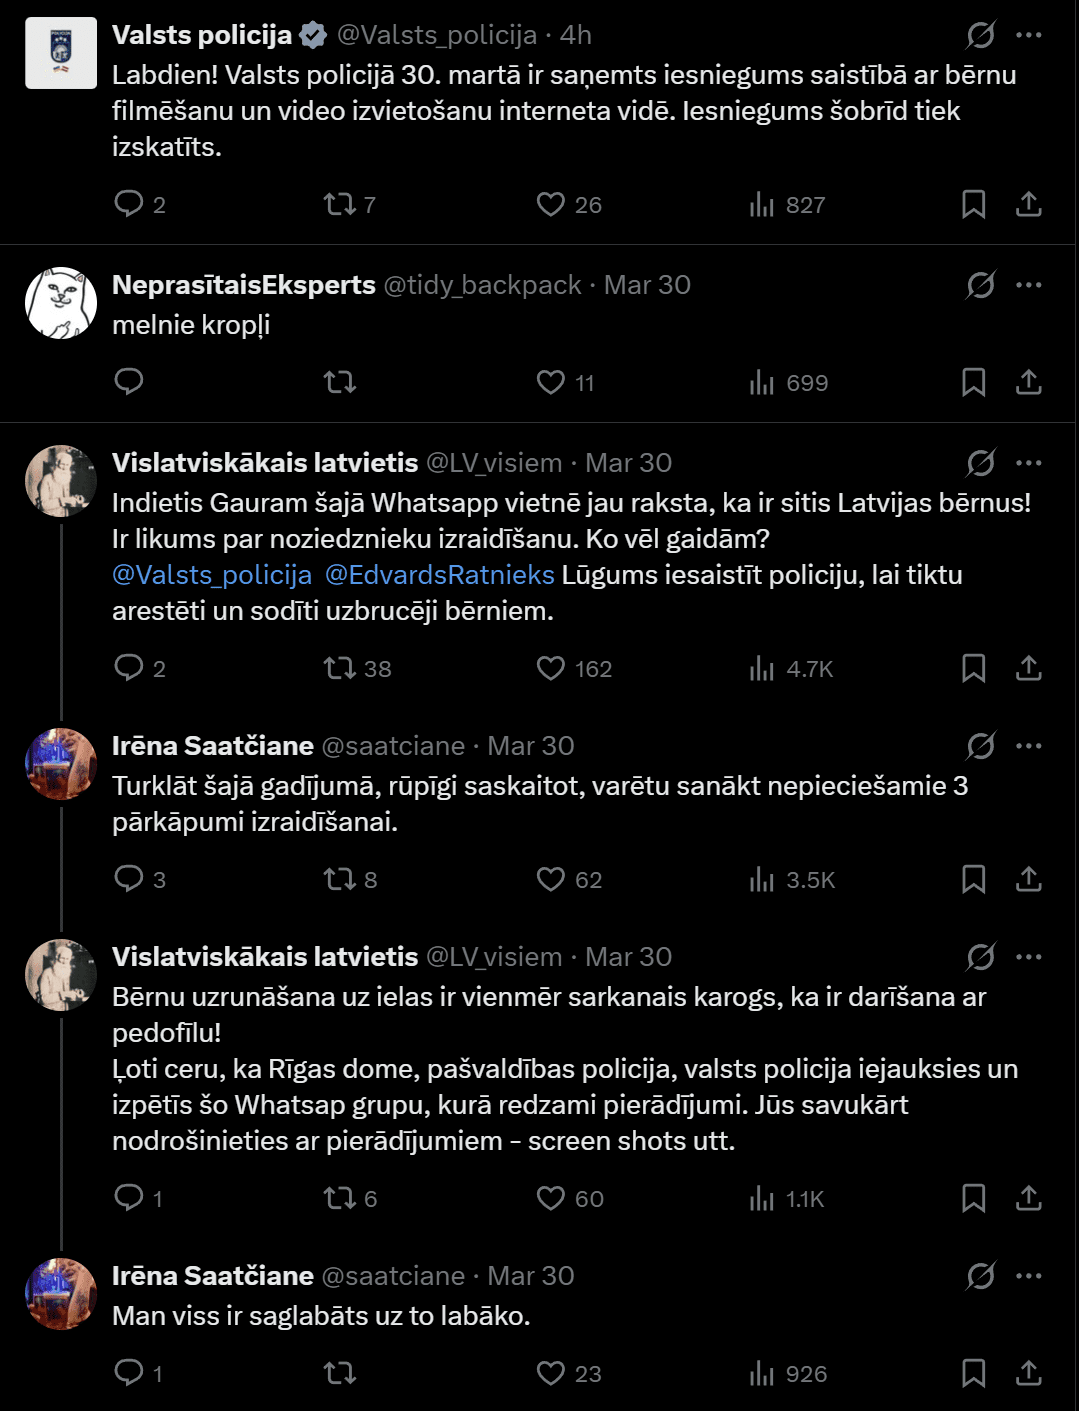Image resolution: width=1079 pixels, height=1411 pixels.
Task: Open more options for "melnie kropļi" tweet
Action: tap(1029, 285)
